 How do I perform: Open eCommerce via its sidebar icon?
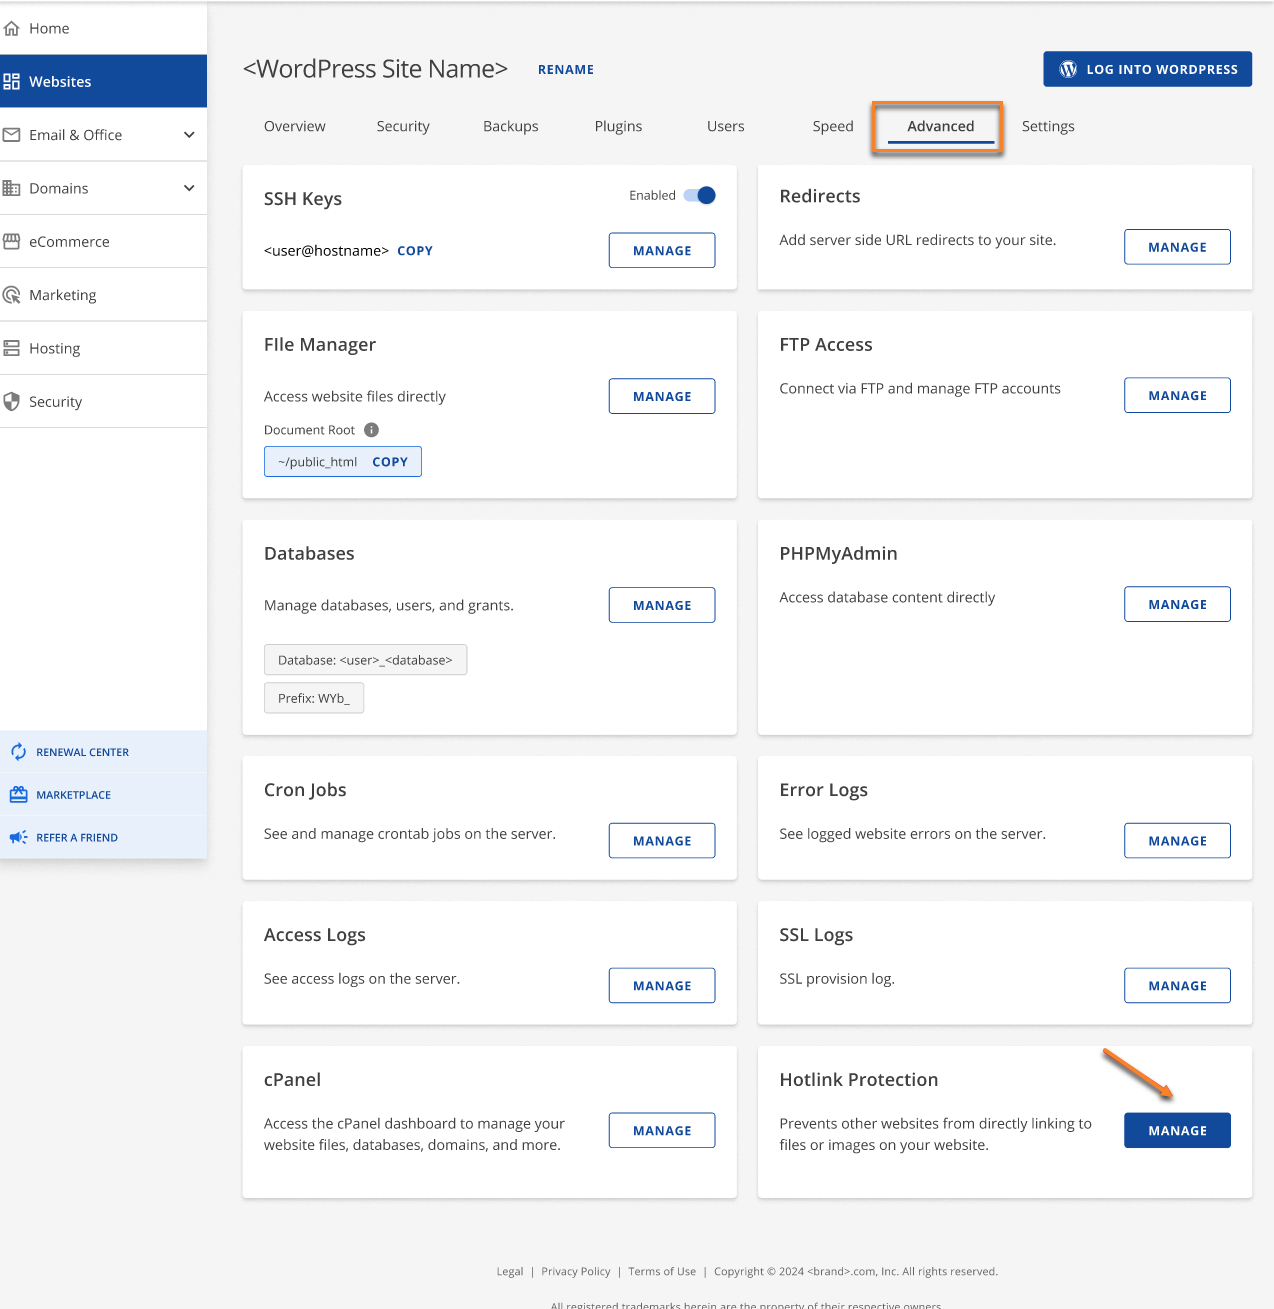click(14, 241)
